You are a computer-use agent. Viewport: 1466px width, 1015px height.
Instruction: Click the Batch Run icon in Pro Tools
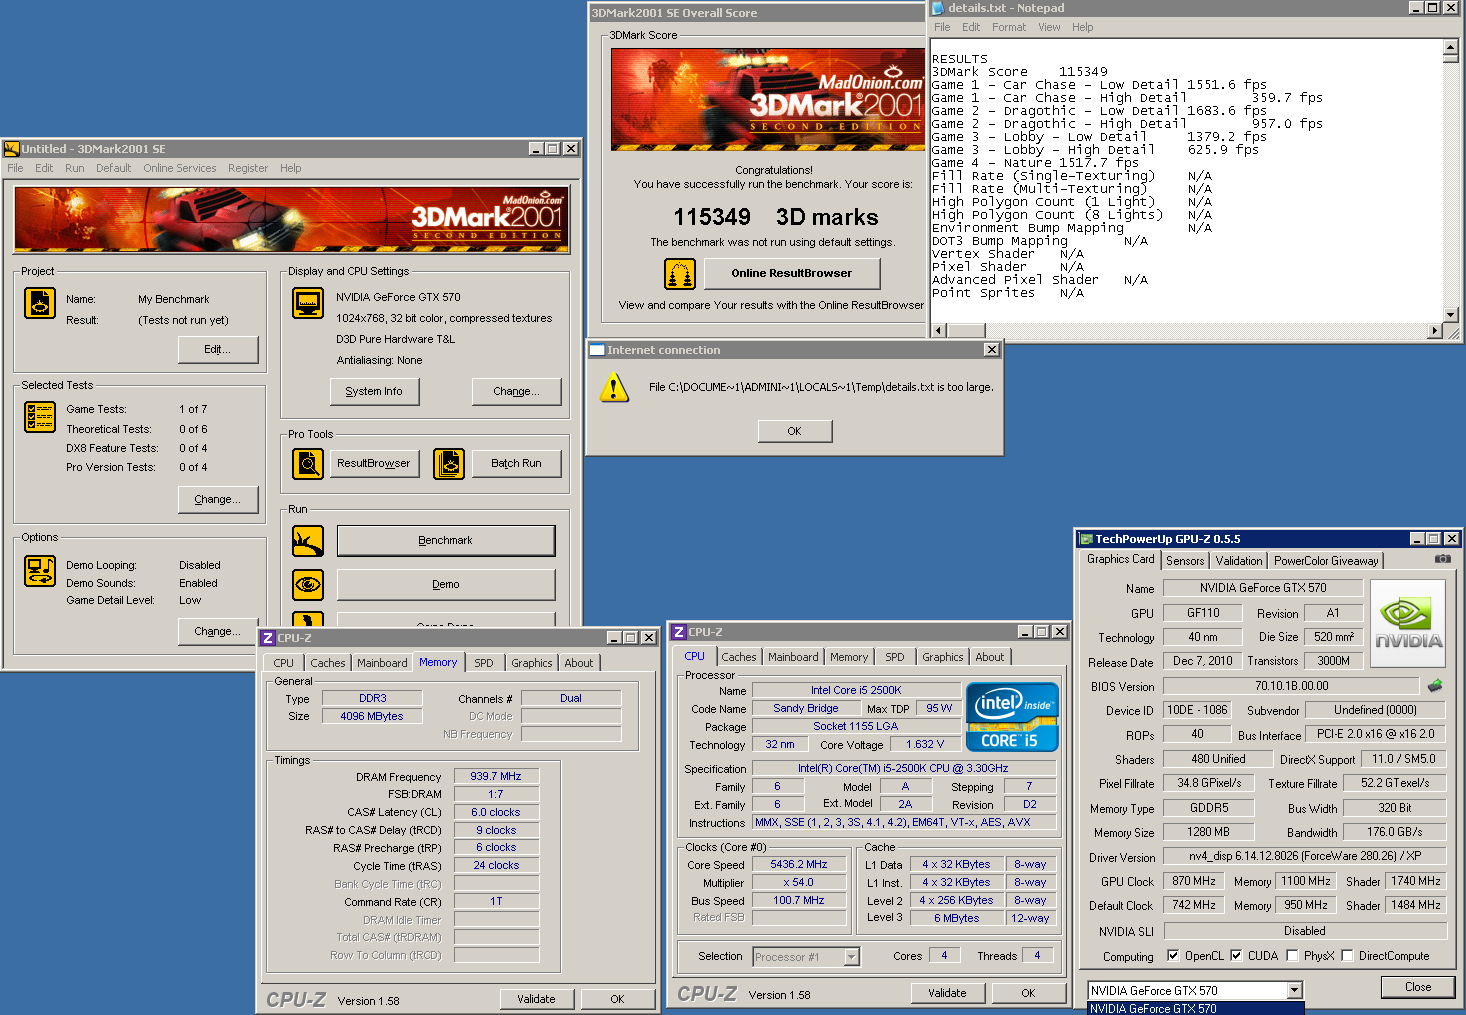449,464
